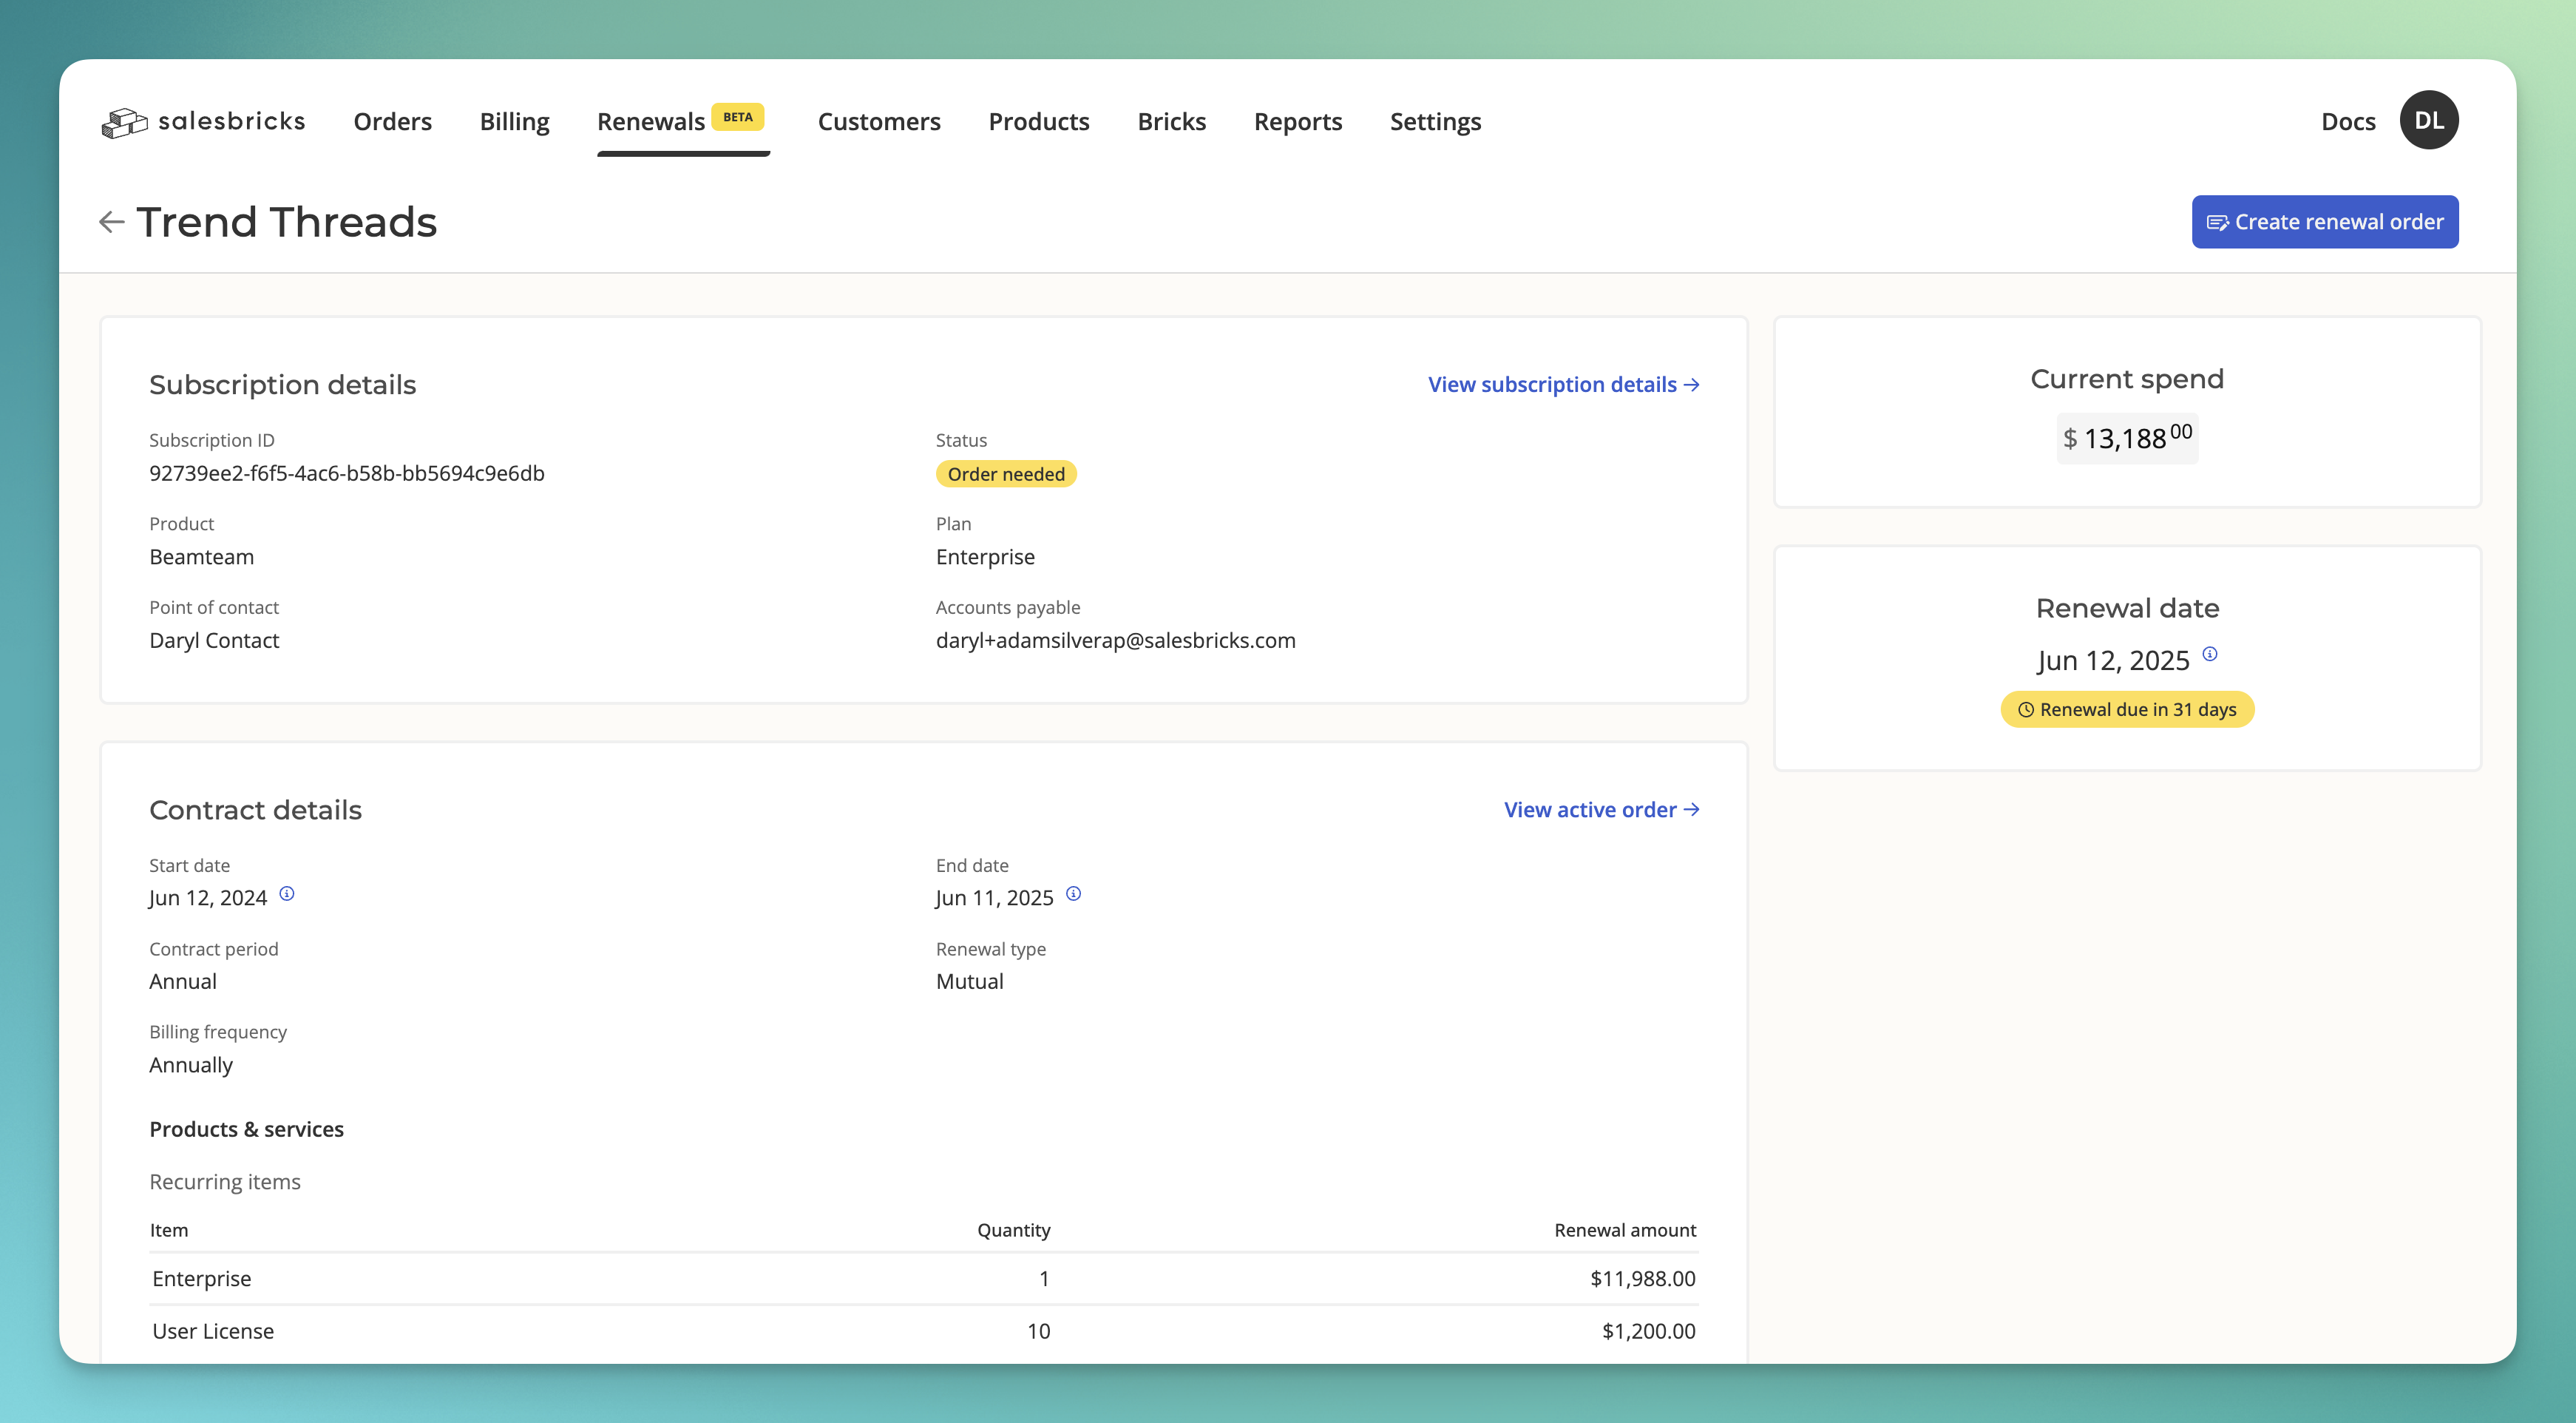Follow the View subscription details link
Screen dimensions: 2576x1423
pos(1562,385)
